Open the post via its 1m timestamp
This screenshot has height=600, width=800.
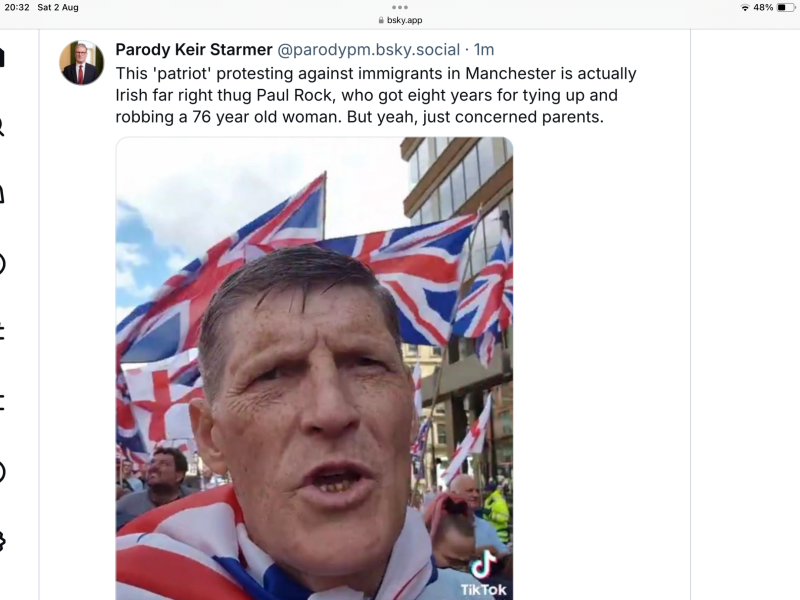[484, 50]
